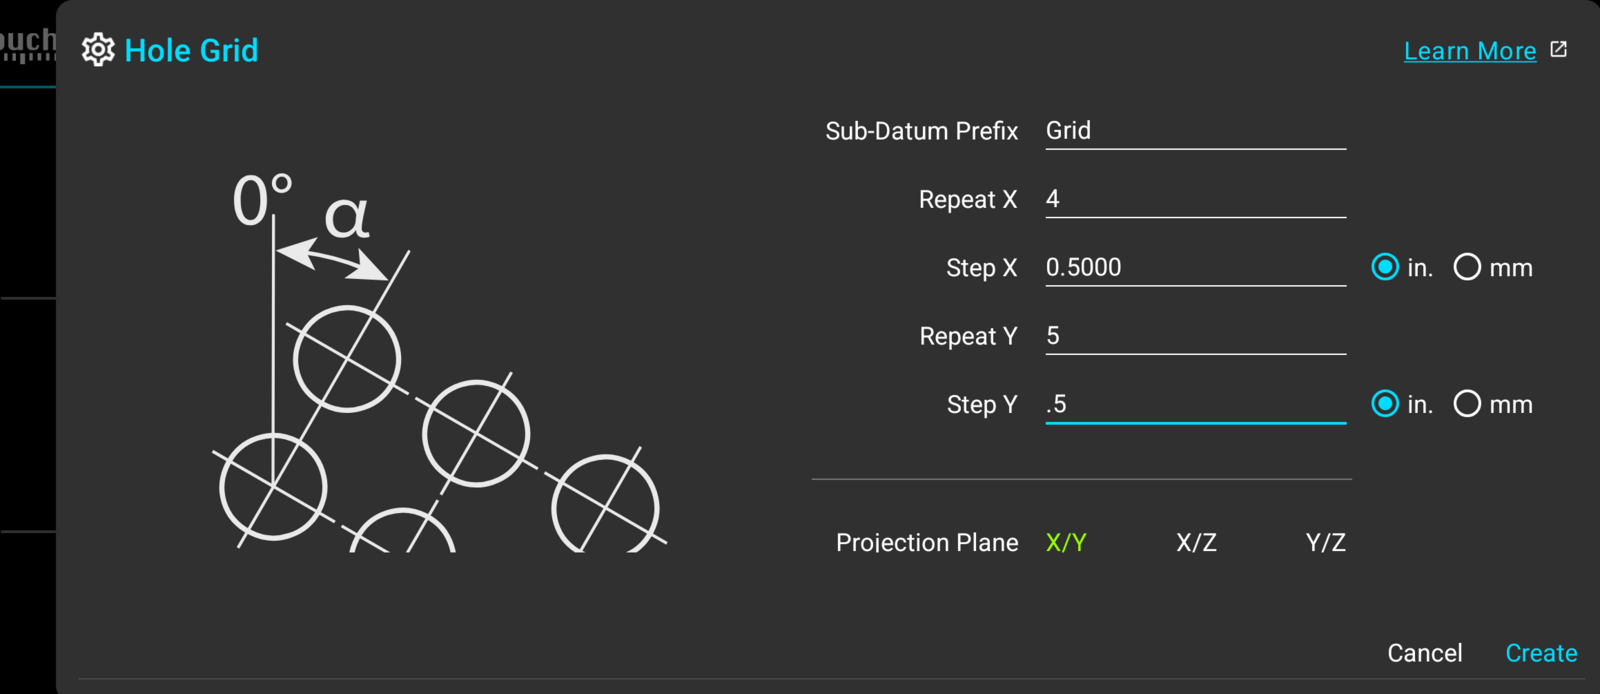Screen dimensions: 1600x694
Task: Create the hole grid
Action: (1541, 653)
